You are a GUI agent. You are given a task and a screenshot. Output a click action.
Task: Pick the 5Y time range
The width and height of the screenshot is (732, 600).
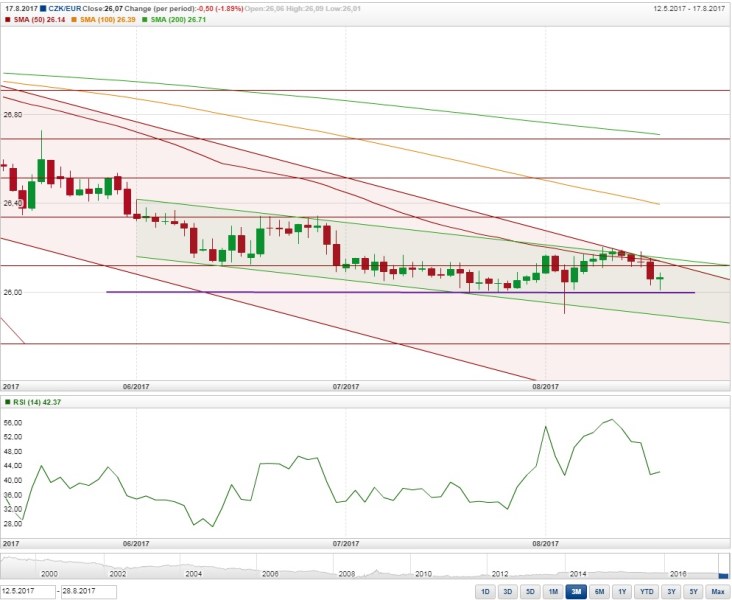click(691, 592)
